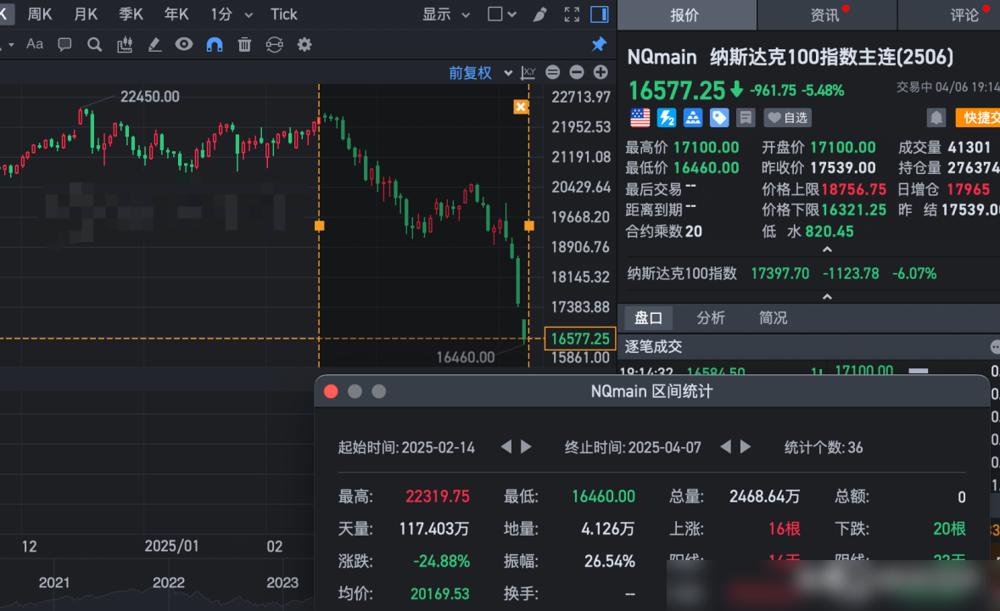This screenshot has width=1000, height=611.
Task: Click the paintbrush theme icon
Action: pos(540,14)
